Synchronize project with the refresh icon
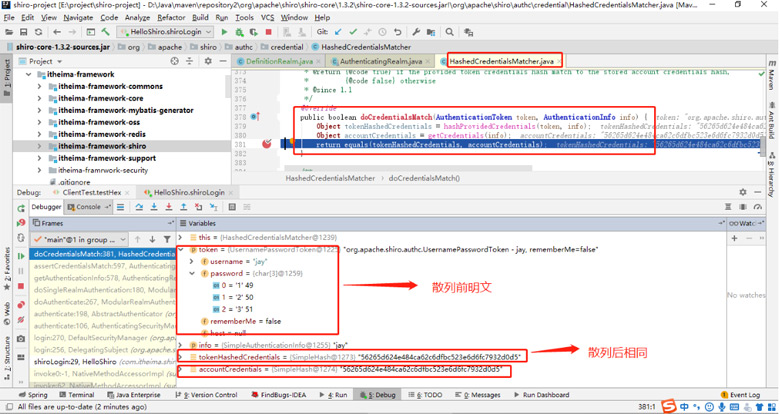The width and height of the screenshot is (780, 414). (38, 32)
